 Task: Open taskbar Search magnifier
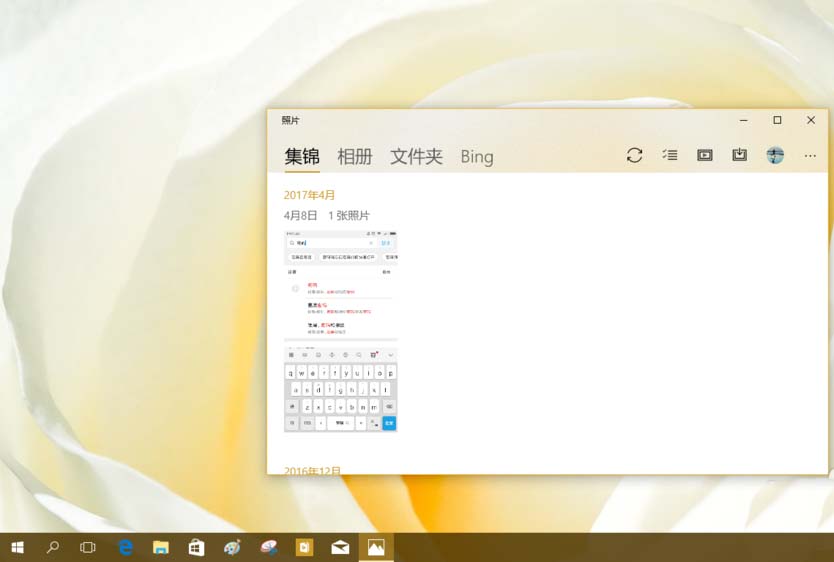point(53,547)
